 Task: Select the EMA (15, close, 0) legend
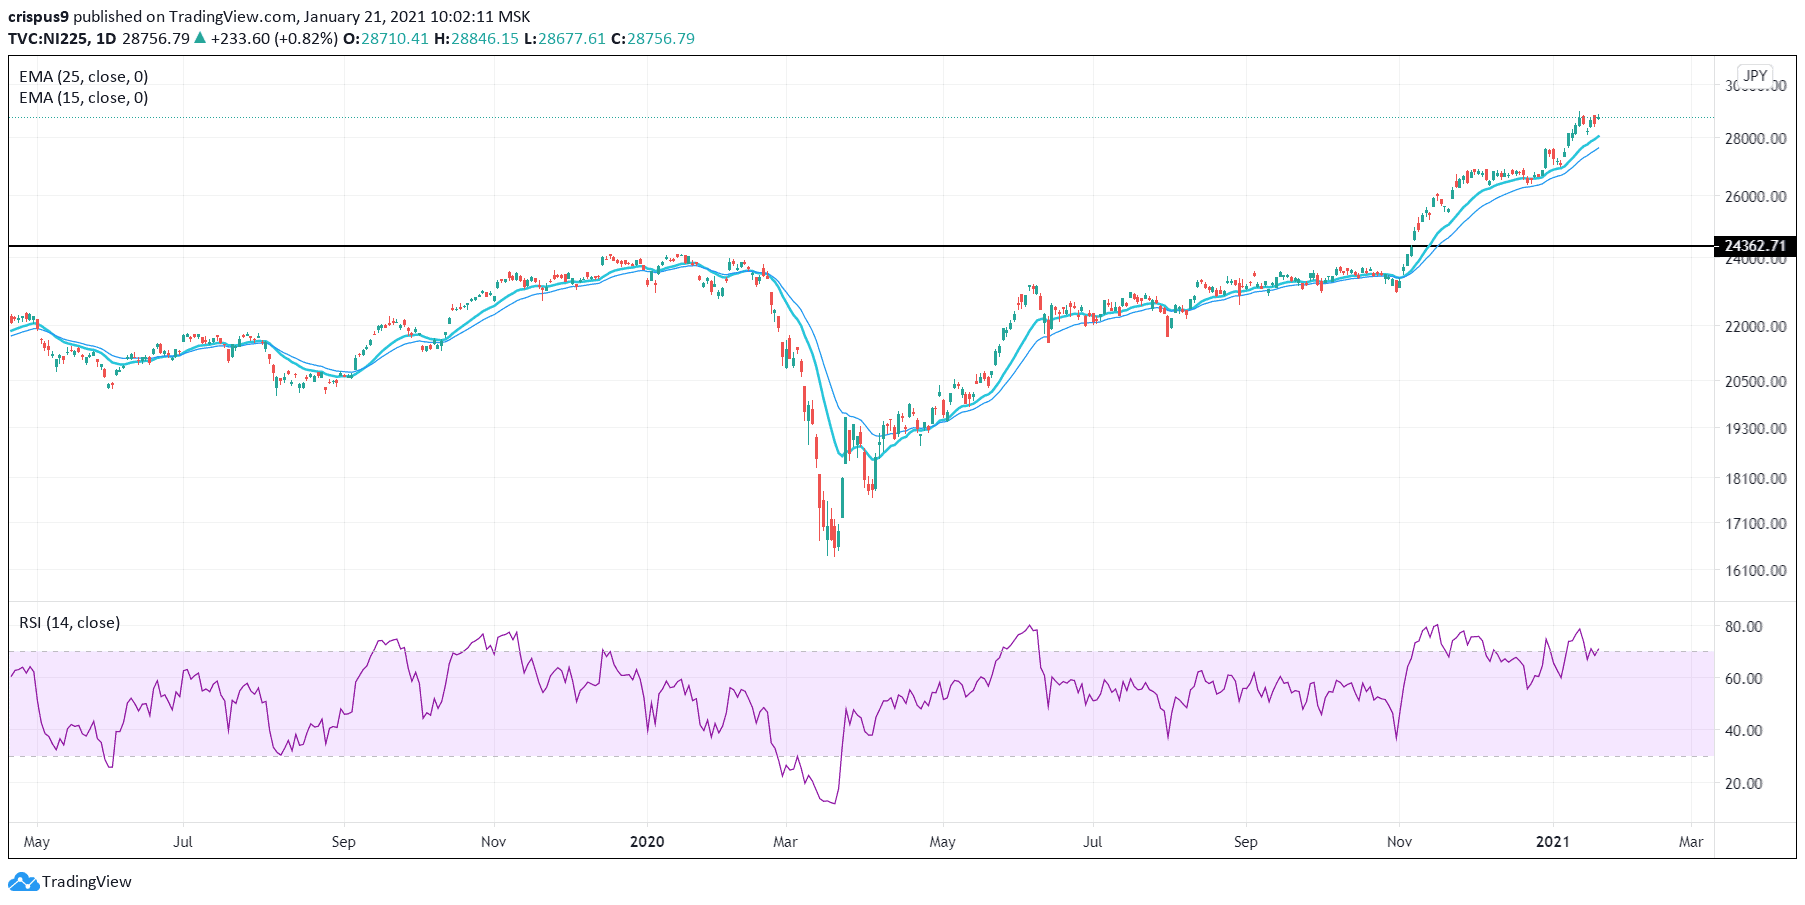point(84,97)
